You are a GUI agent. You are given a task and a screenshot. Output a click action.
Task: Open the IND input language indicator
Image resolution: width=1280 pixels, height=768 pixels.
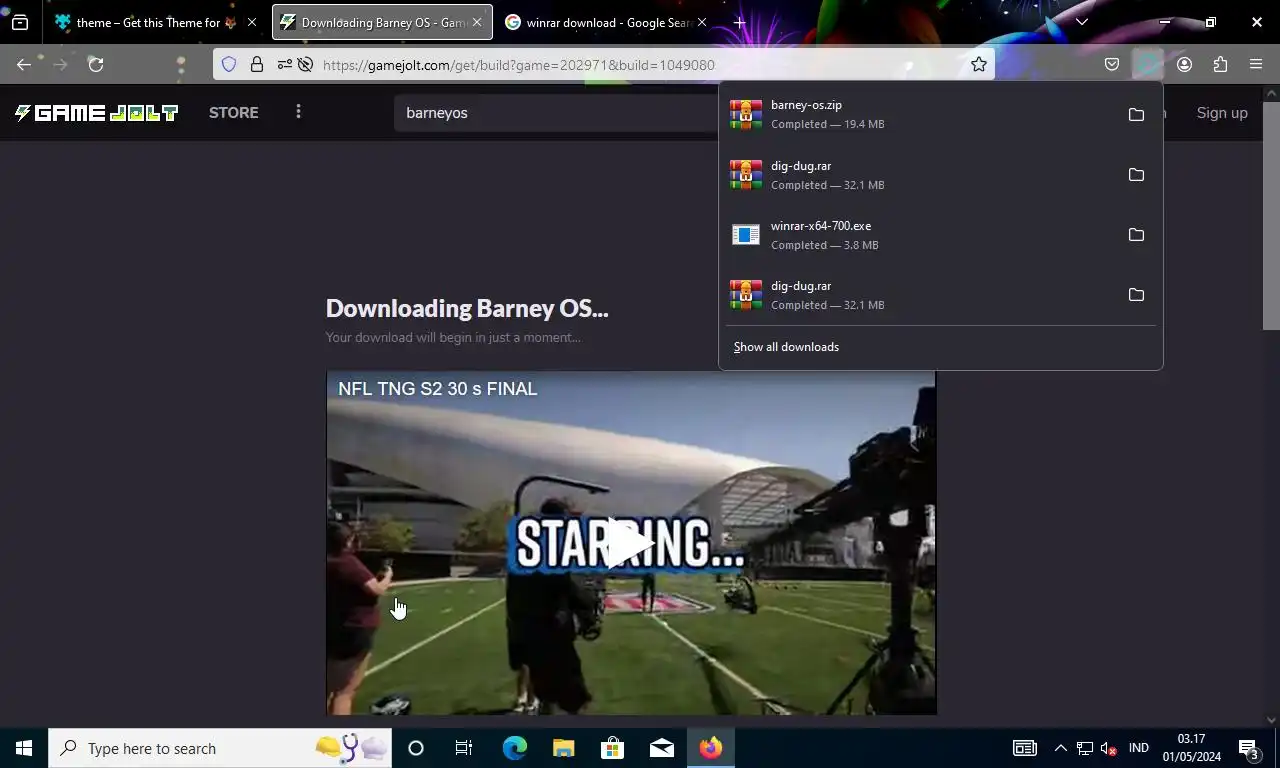pyautogui.click(x=1138, y=748)
